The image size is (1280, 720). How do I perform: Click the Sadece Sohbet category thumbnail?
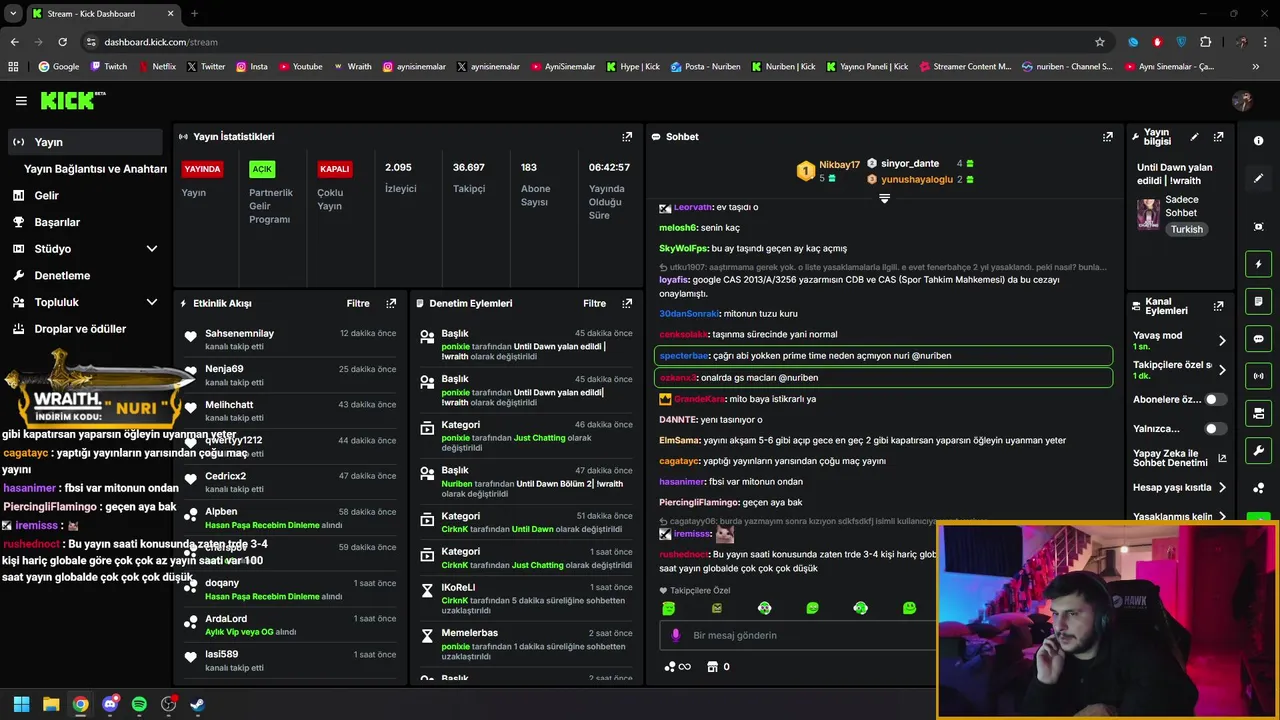click(1148, 214)
